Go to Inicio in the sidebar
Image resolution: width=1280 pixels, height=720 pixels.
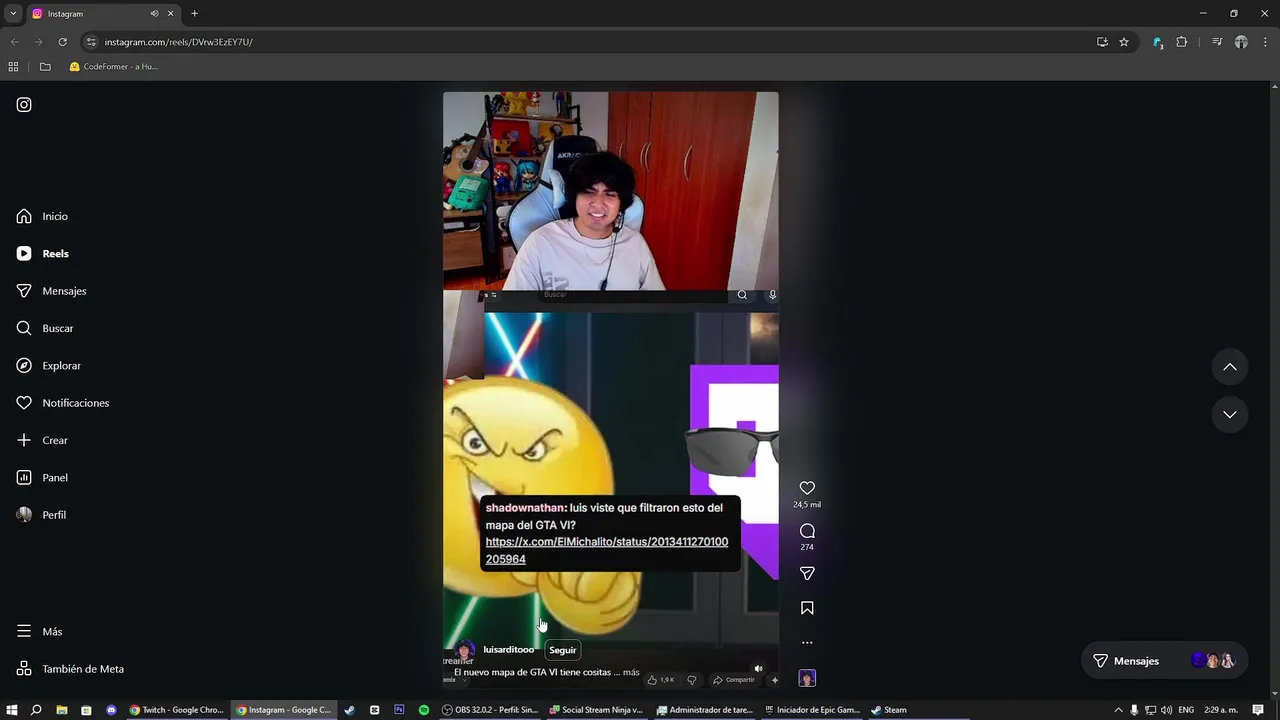click(x=42, y=216)
